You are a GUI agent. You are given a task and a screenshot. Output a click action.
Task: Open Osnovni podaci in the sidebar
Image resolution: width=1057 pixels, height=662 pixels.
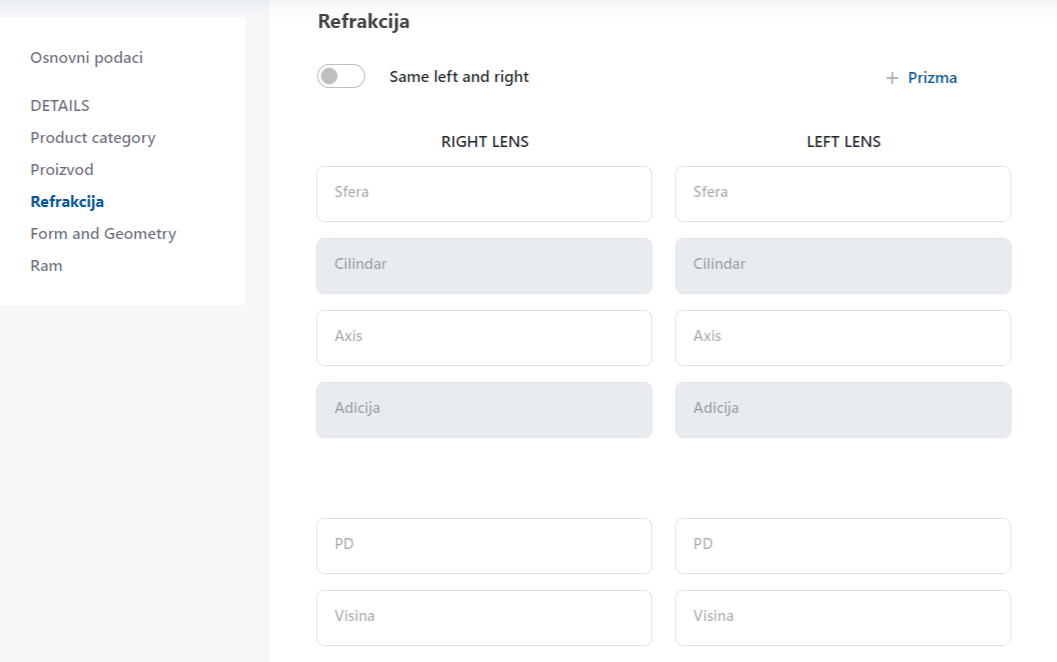click(x=86, y=58)
